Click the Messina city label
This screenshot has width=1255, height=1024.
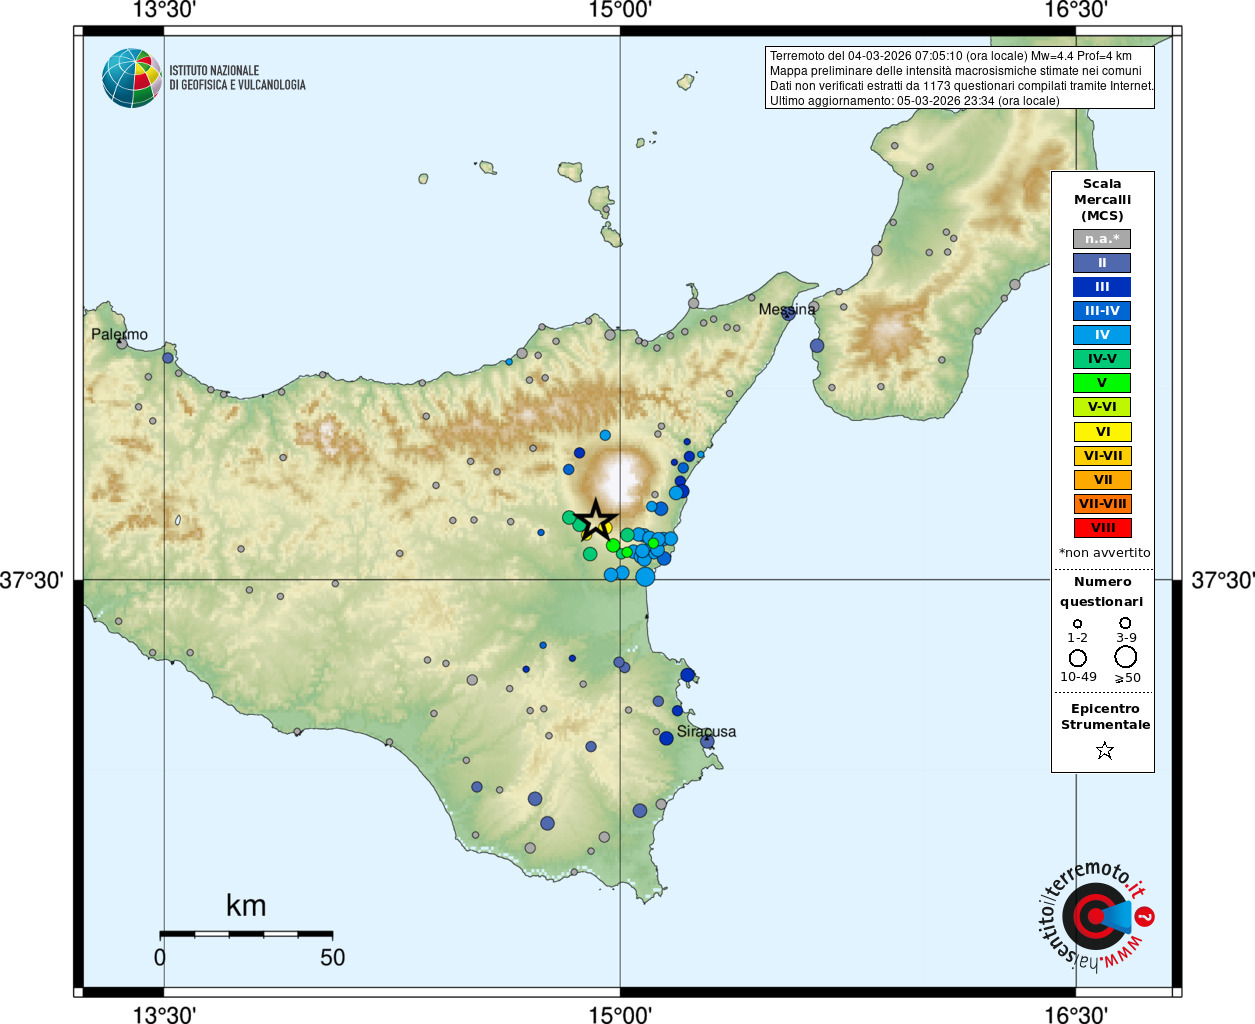click(787, 309)
